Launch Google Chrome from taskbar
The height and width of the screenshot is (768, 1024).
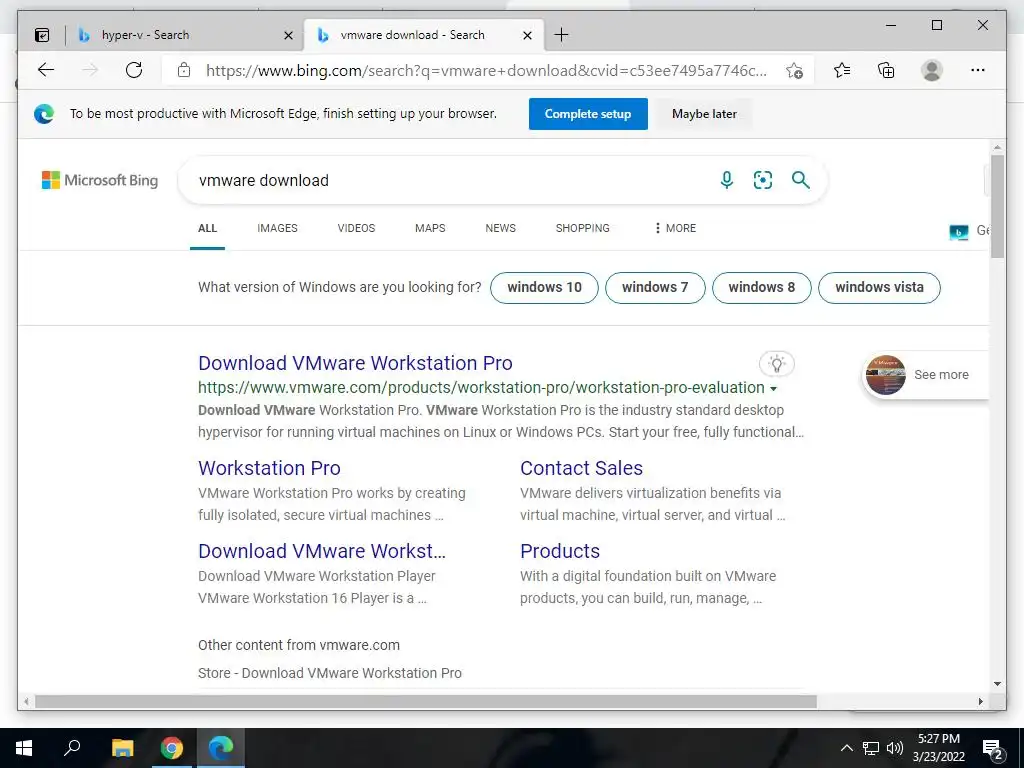pos(171,748)
